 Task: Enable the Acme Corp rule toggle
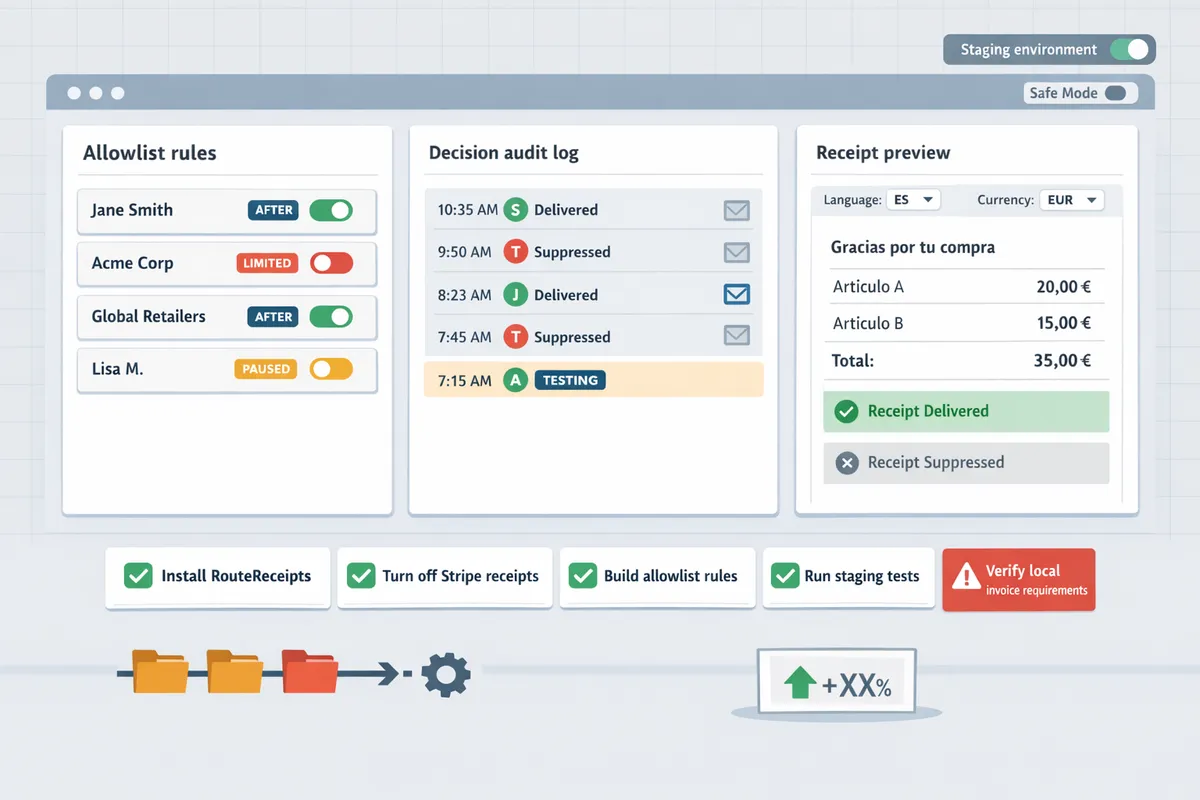click(331, 263)
